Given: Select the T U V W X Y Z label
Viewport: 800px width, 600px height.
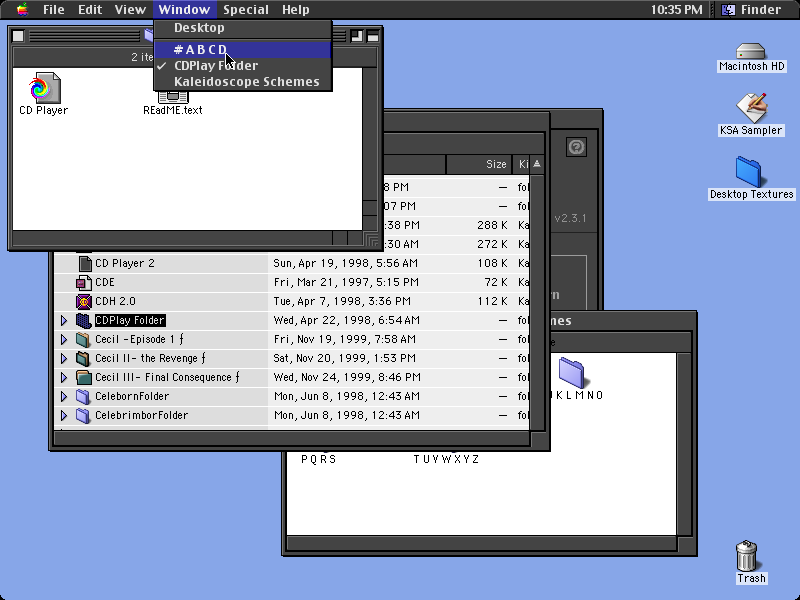Looking at the screenshot, I should 446,459.
